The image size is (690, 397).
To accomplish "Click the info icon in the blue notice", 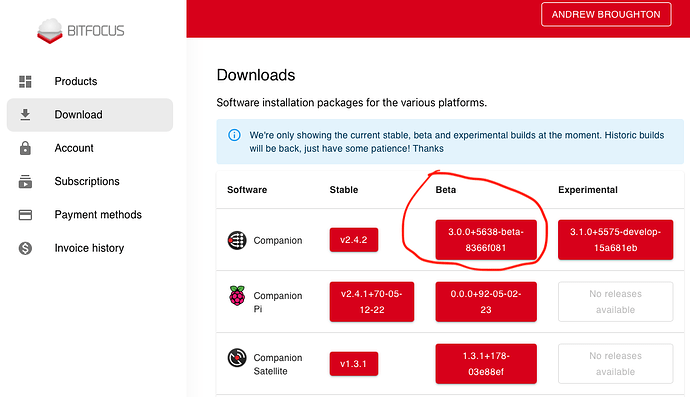I will pyautogui.click(x=234, y=135).
